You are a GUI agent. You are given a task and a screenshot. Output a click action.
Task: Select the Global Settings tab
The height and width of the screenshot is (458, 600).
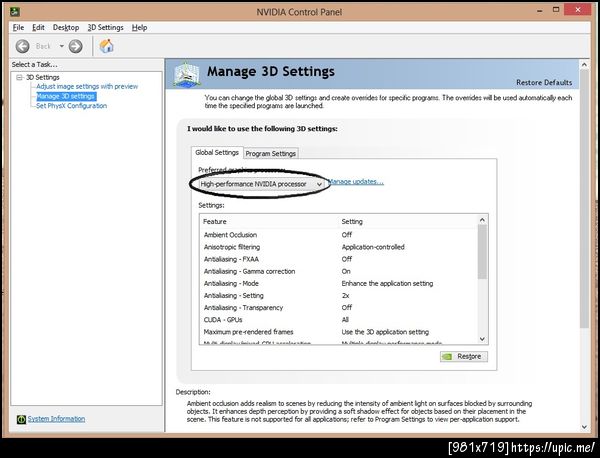coord(217,152)
